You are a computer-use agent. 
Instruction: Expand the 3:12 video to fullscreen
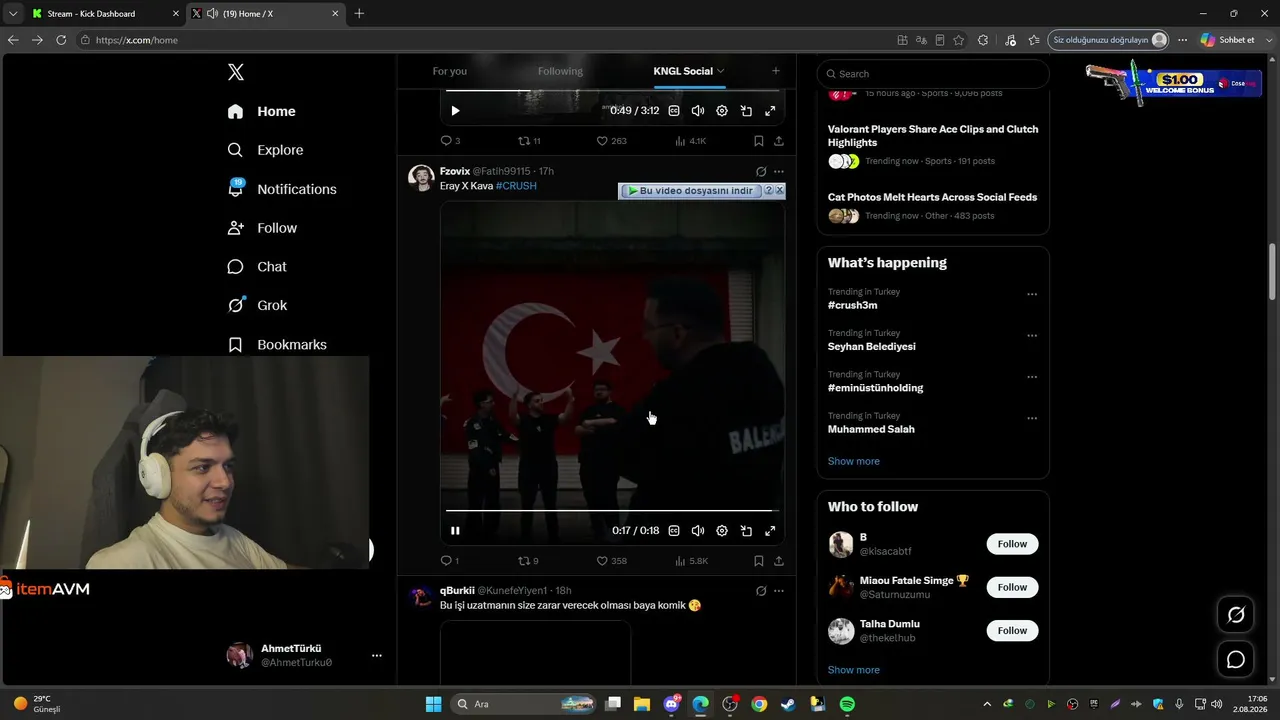pyautogui.click(x=770, y=111)
